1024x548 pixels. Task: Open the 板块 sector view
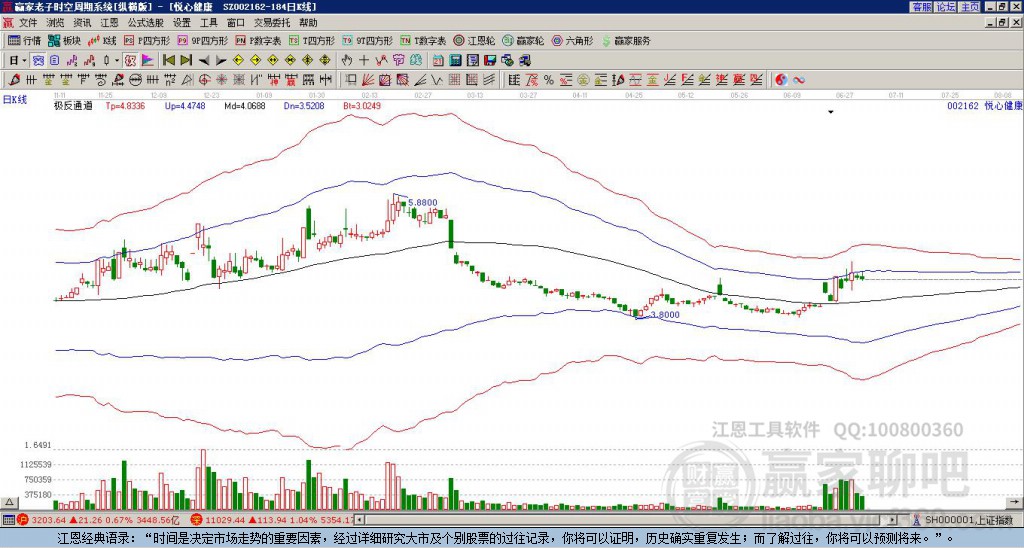[65, 40]
